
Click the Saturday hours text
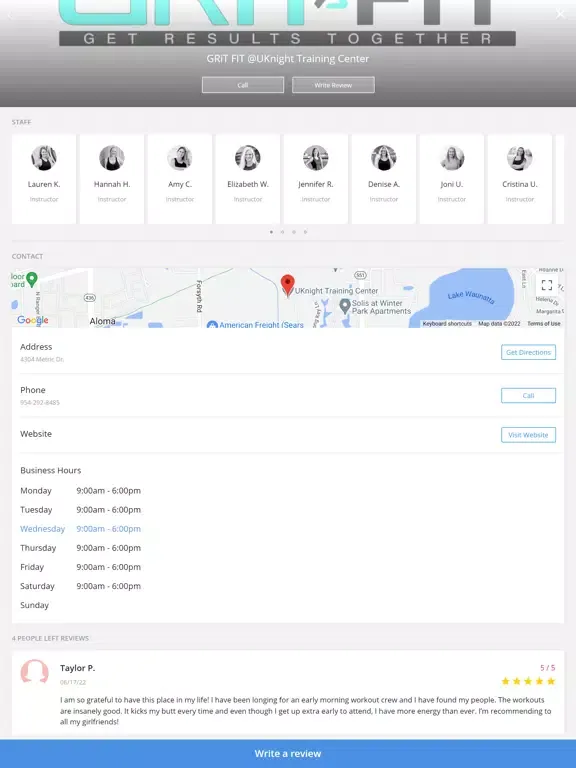[108, 586]
